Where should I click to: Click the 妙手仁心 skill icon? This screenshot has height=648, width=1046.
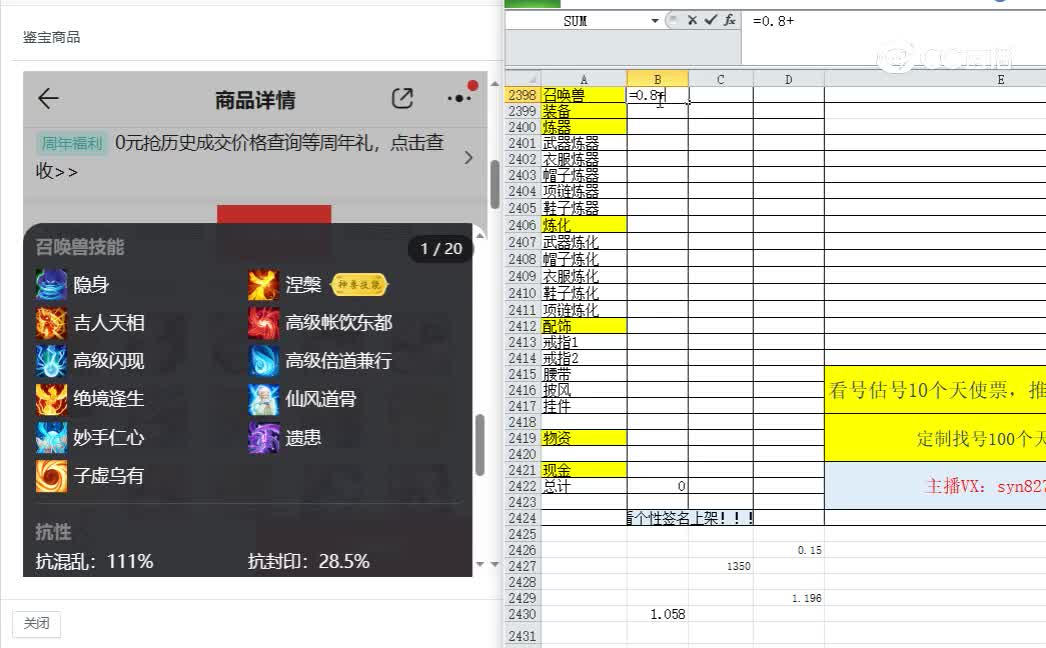[49, 438]
